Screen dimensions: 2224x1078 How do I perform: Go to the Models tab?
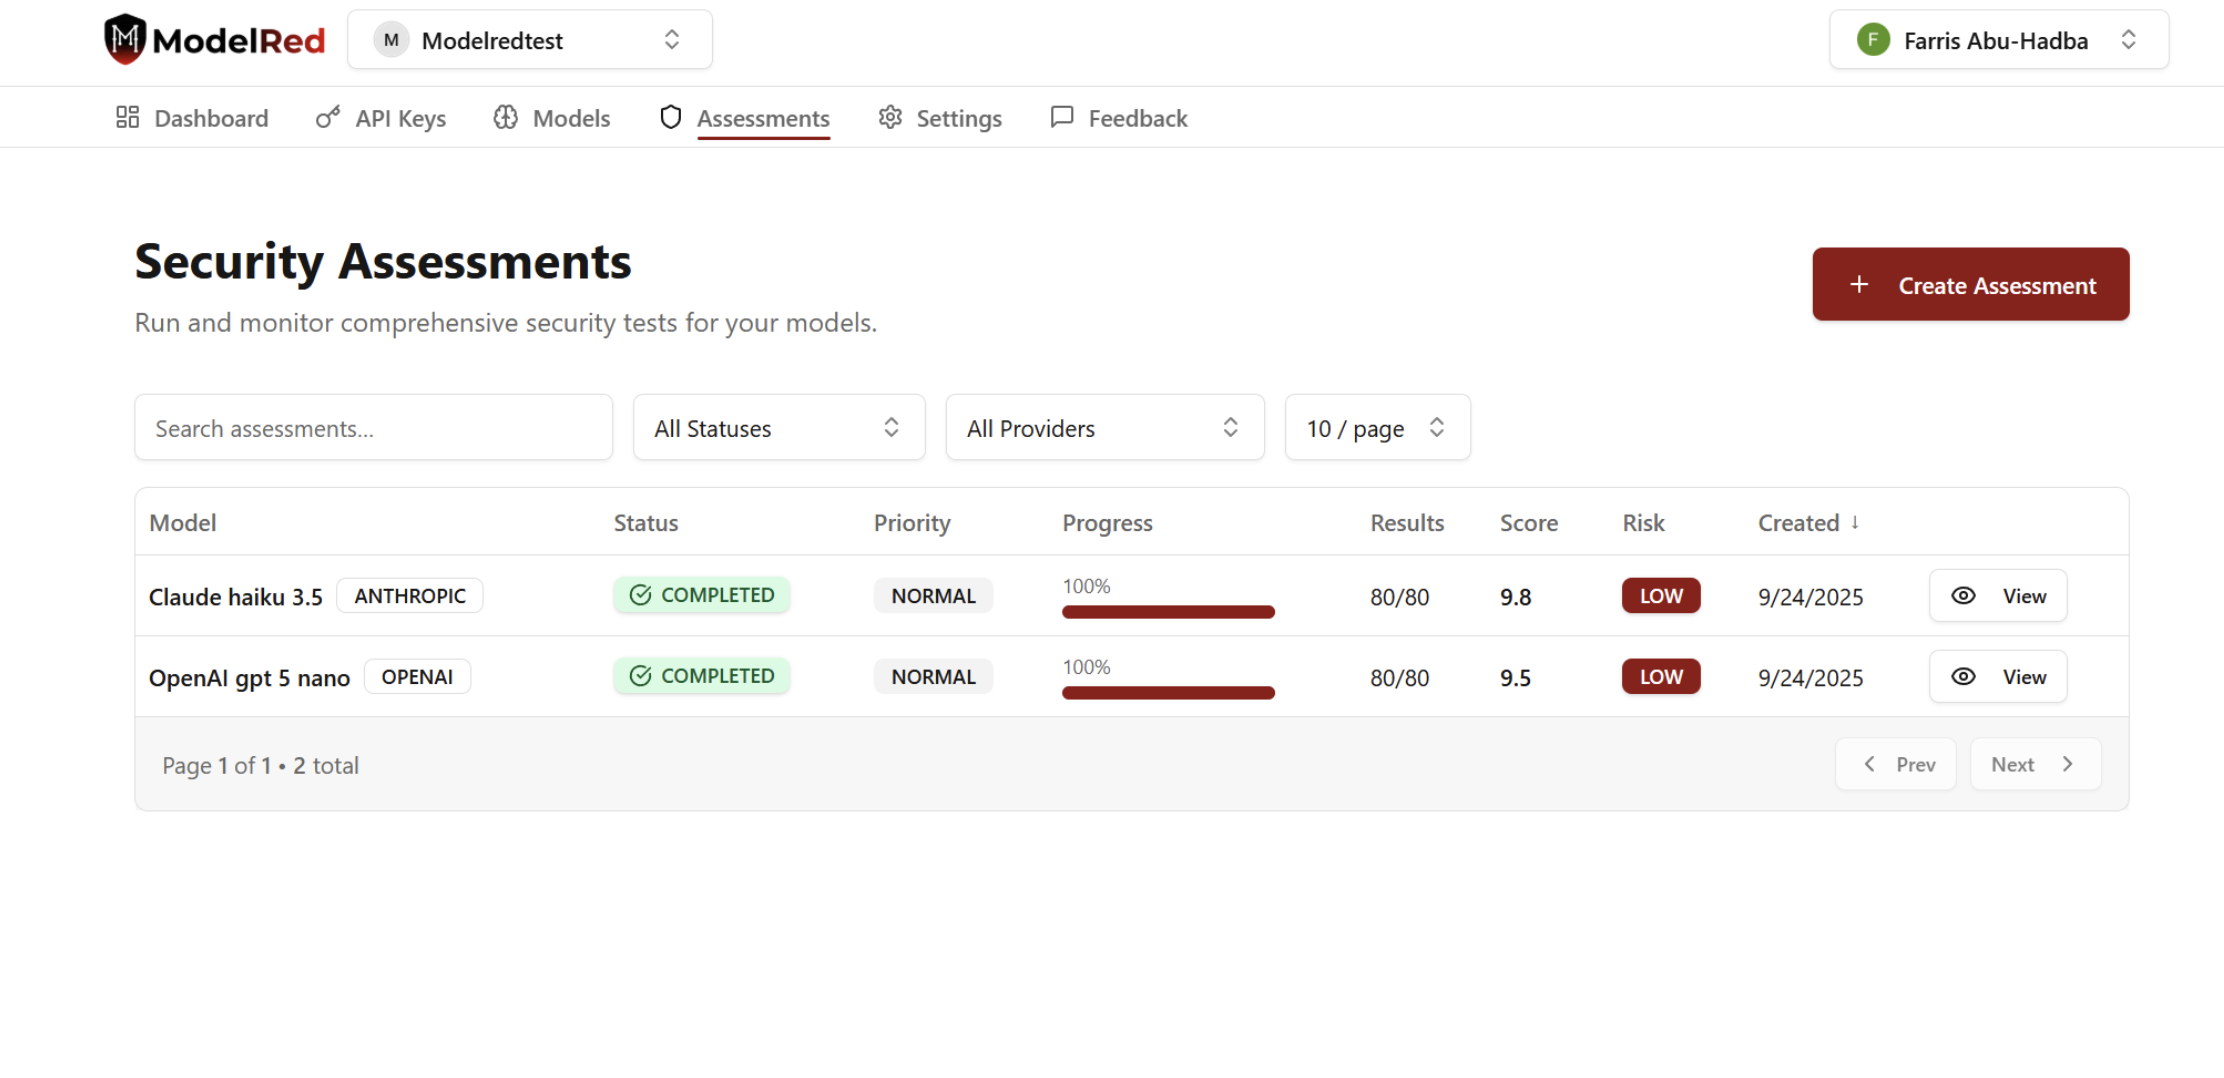point(571,118)
